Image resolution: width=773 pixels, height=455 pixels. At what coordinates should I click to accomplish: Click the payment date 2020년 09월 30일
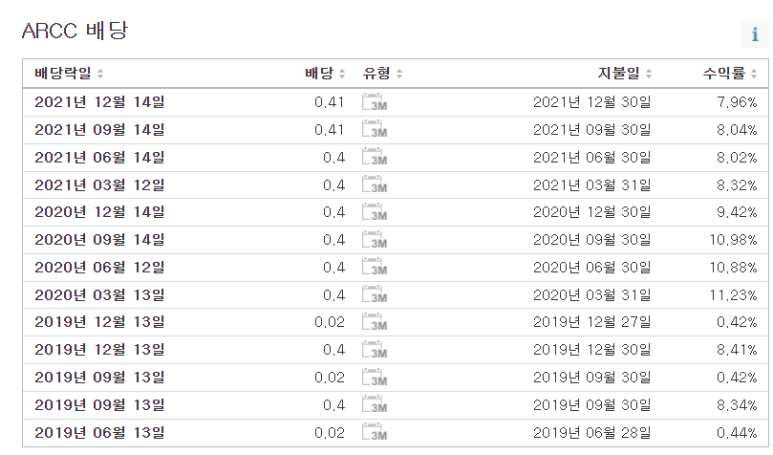tap(592, 240)
